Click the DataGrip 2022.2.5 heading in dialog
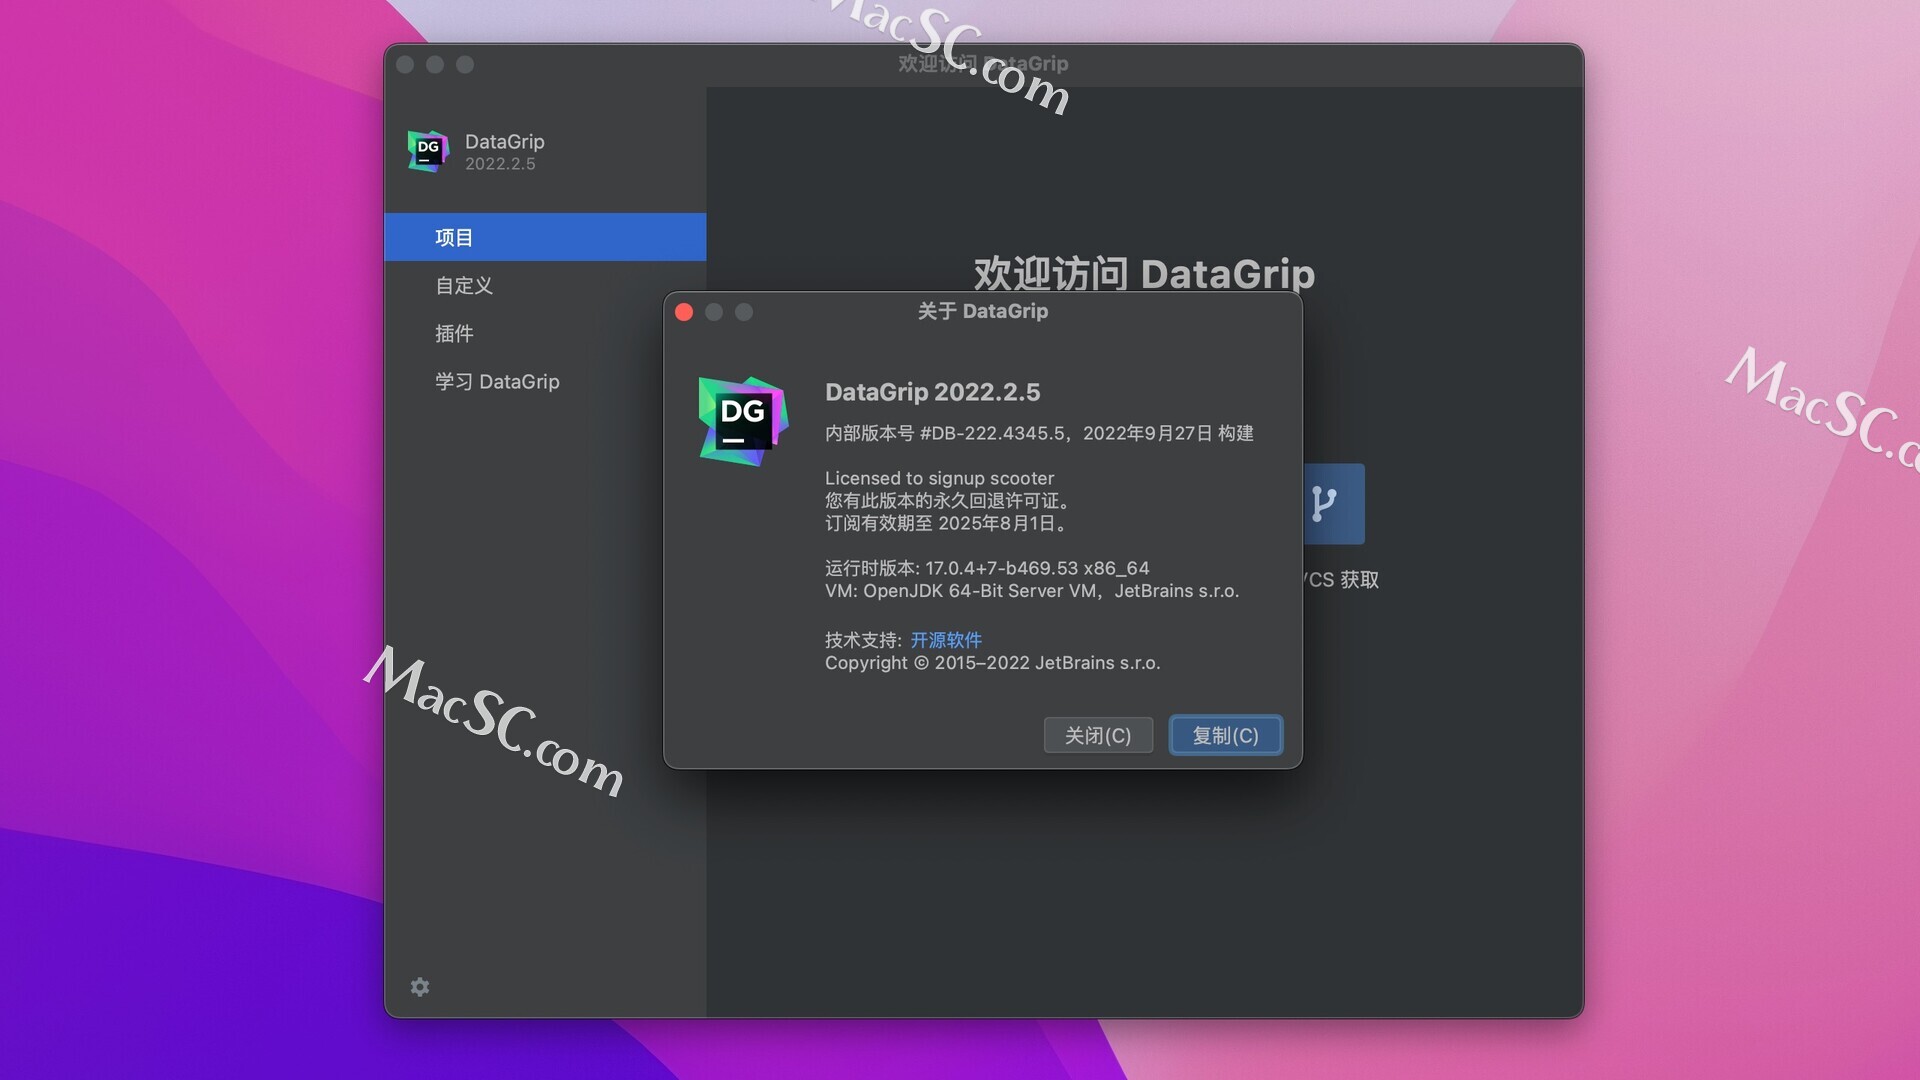Viewport: 1920px width, 1080px height. point(933,392)
